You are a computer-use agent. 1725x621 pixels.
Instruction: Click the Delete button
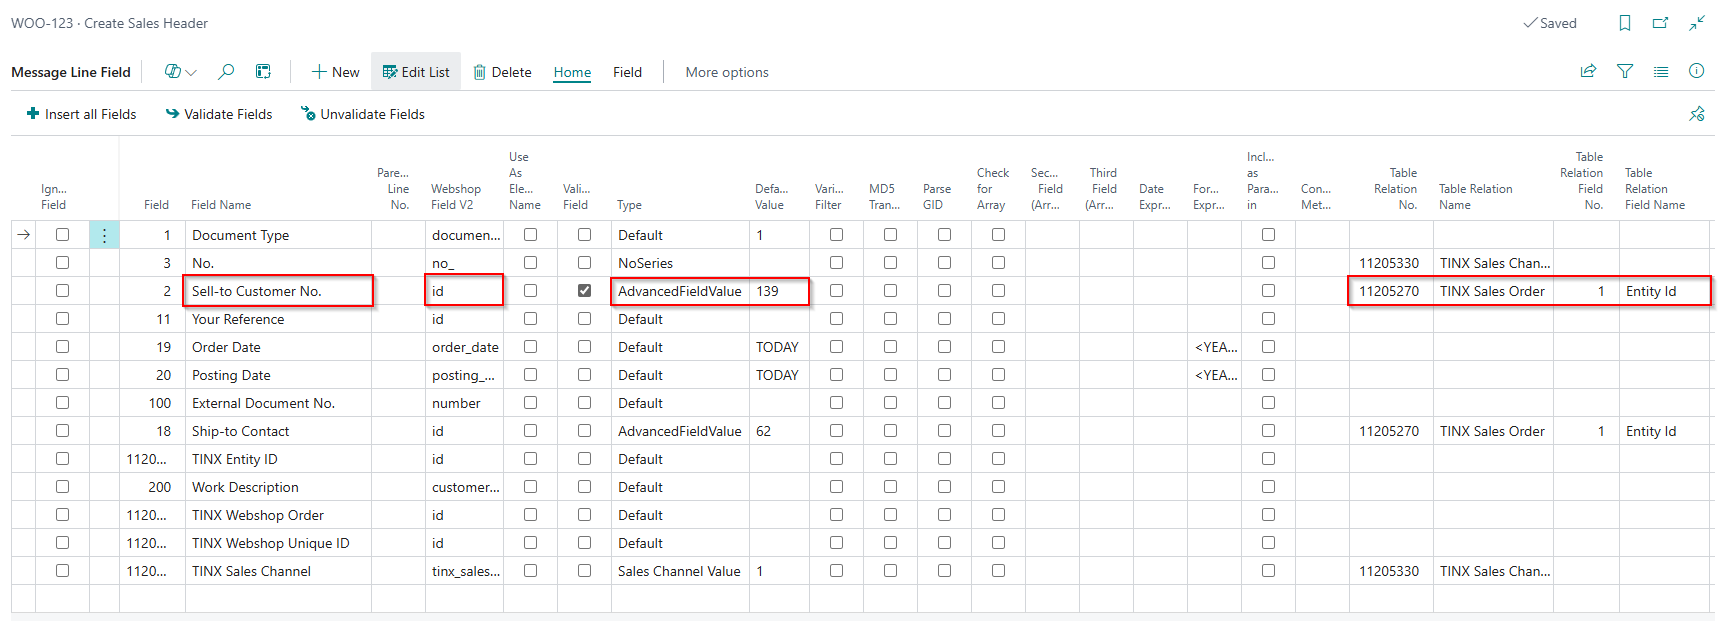[x=502, y=72]
